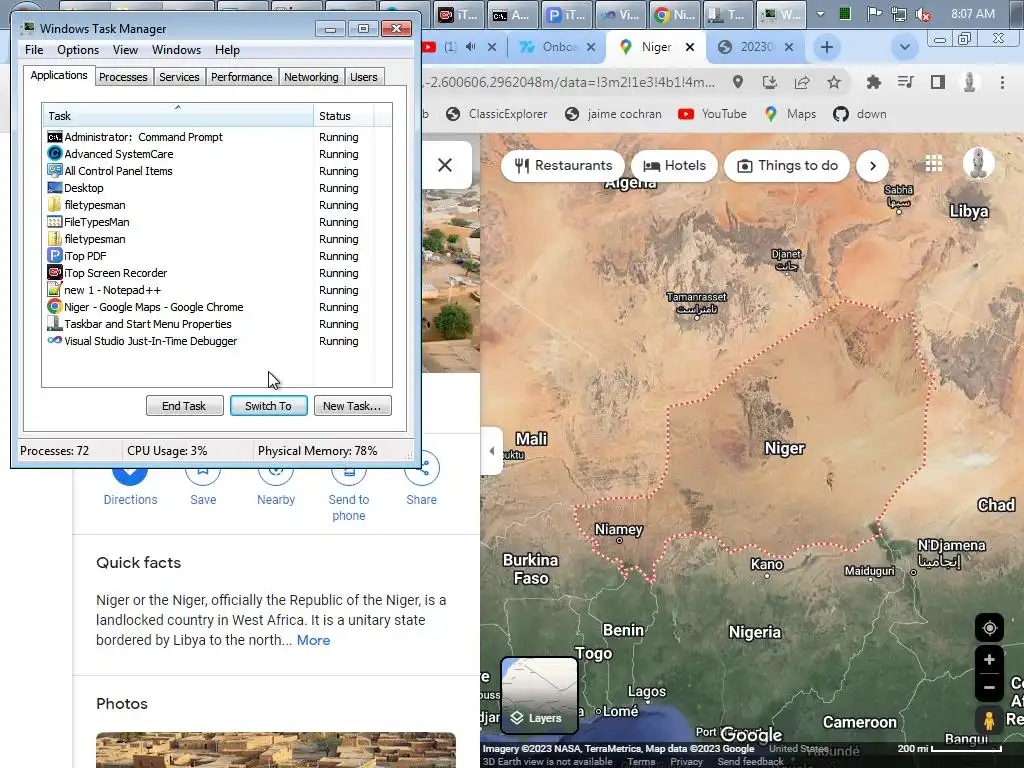Switch to the Services tab

tap(179, 77)
